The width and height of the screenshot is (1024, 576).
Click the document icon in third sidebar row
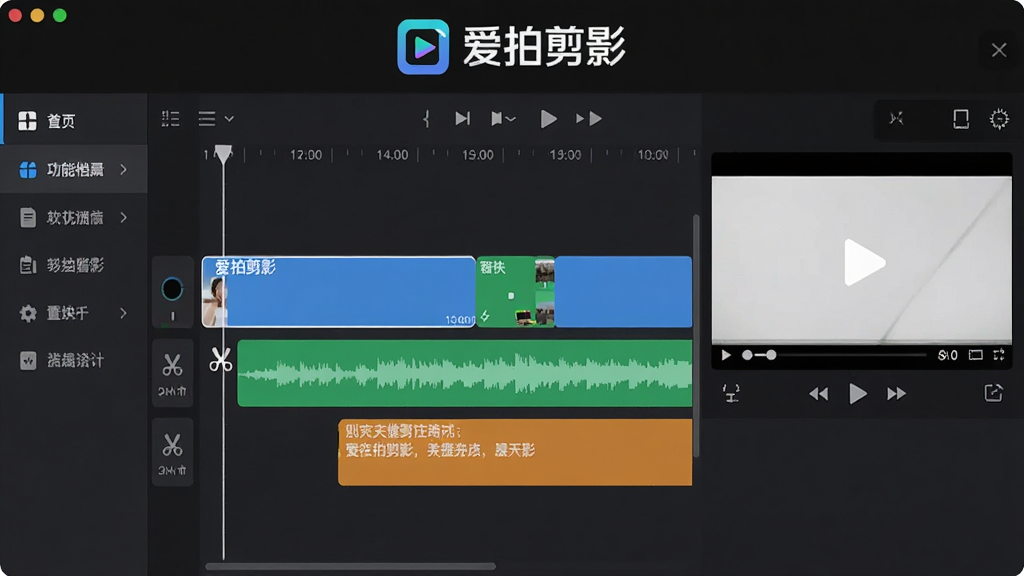[27, 217]
